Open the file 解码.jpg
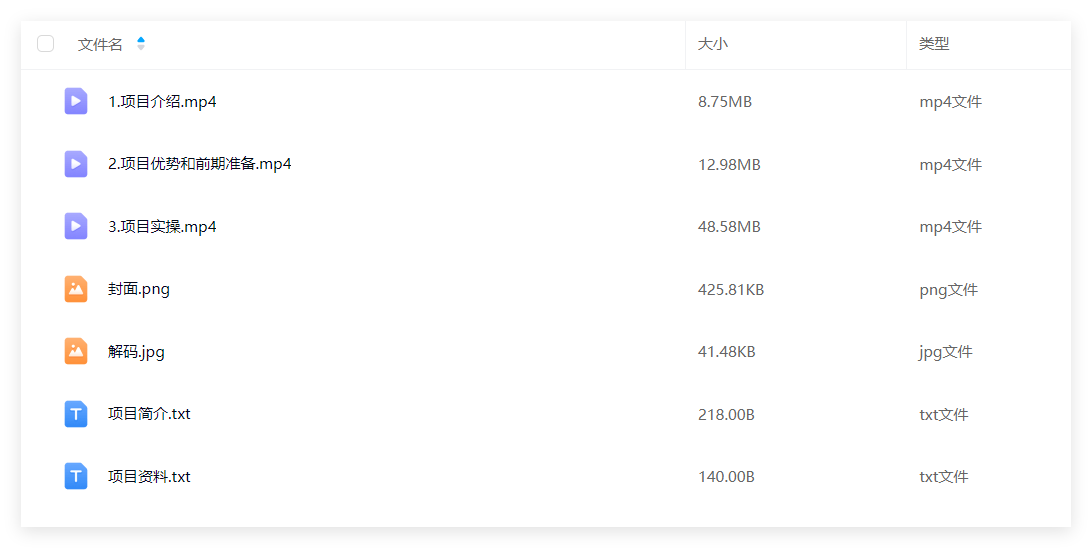The image size is (1092, 548). click(x=136, y=352)
